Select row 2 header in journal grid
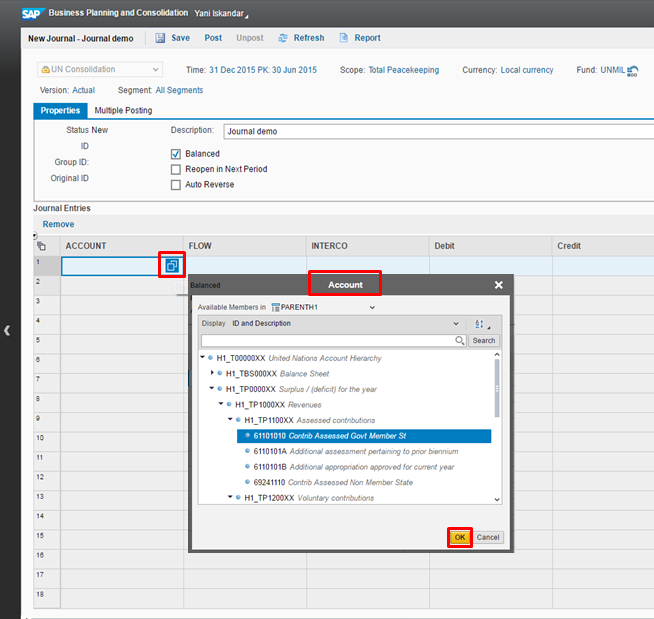The width and height of the screenshot is (654, 619). (47, 285)
